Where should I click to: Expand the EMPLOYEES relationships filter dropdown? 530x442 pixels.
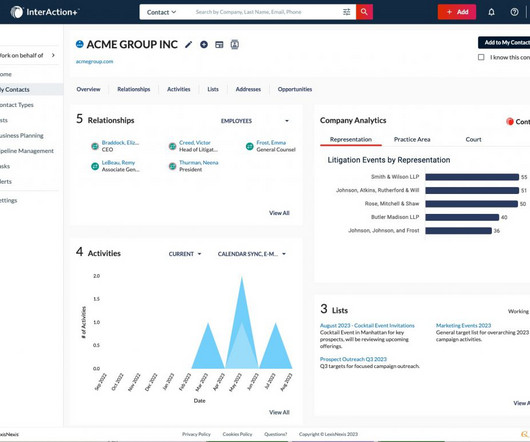[x=255, y=121]
